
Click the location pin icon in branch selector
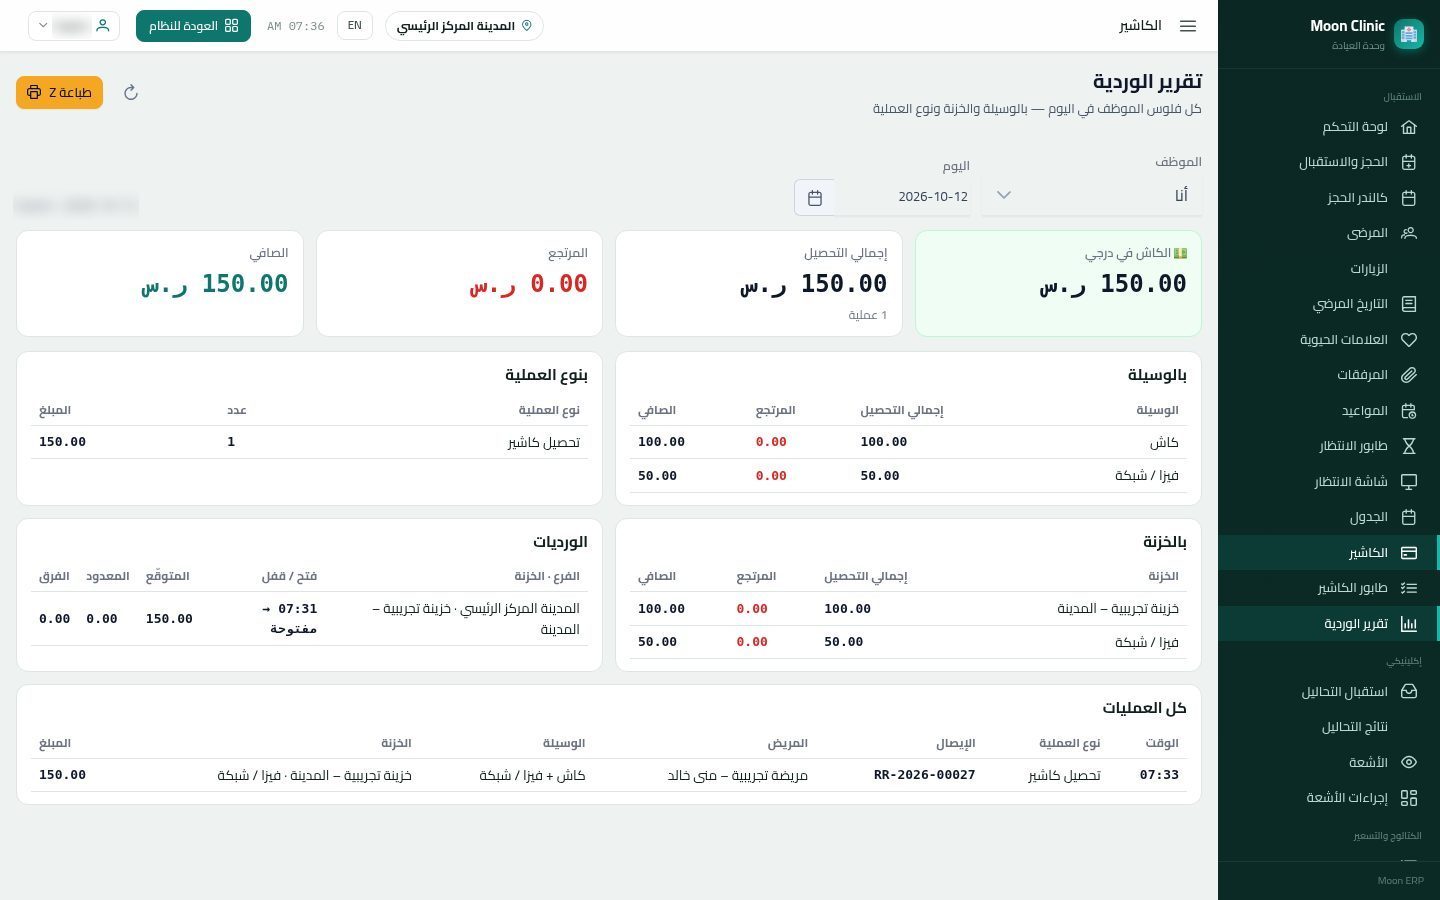[x=527, y=26]
